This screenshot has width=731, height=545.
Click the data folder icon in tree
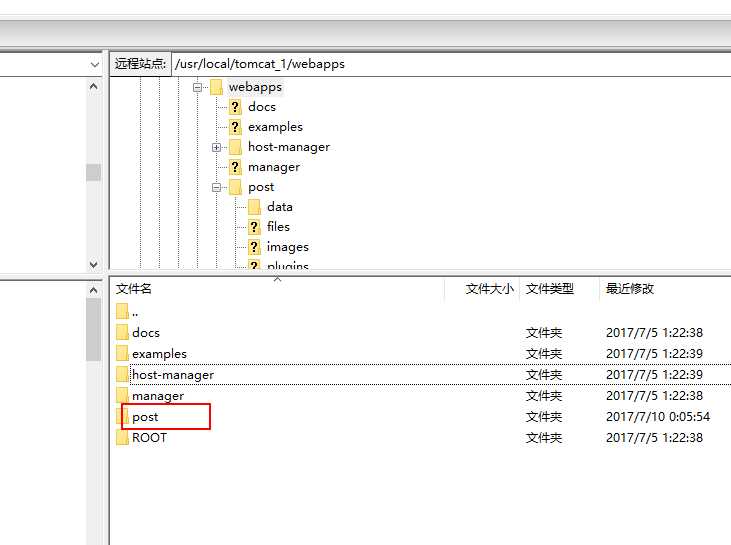[x=254, y=207]
